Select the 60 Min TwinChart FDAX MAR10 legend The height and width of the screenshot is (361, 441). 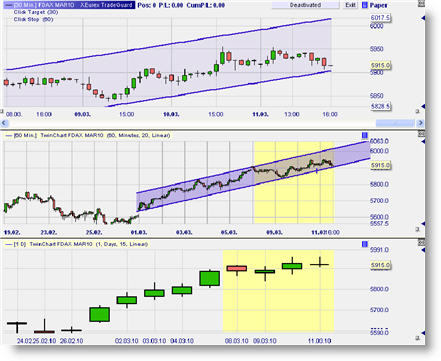(88, 135)
